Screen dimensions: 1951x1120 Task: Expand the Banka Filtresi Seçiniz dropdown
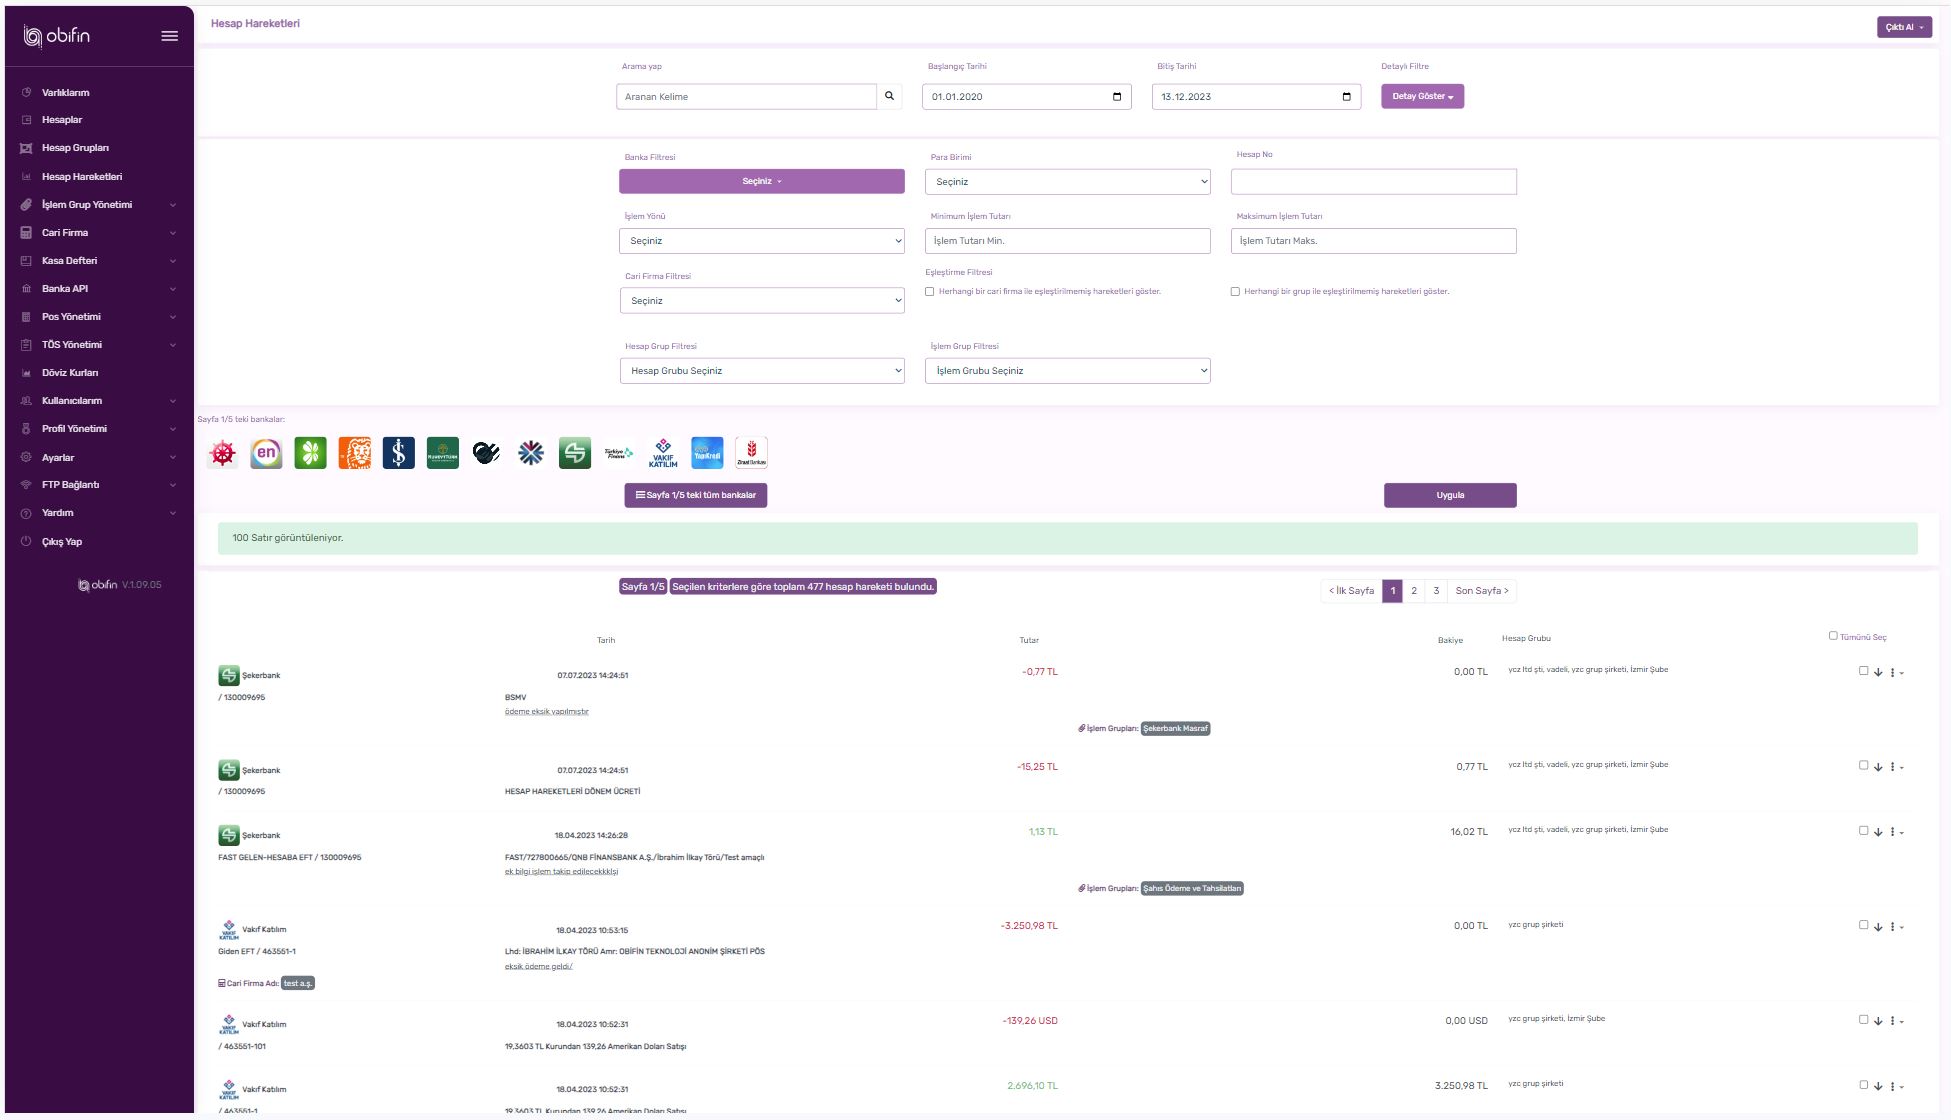tap(761, 181)
